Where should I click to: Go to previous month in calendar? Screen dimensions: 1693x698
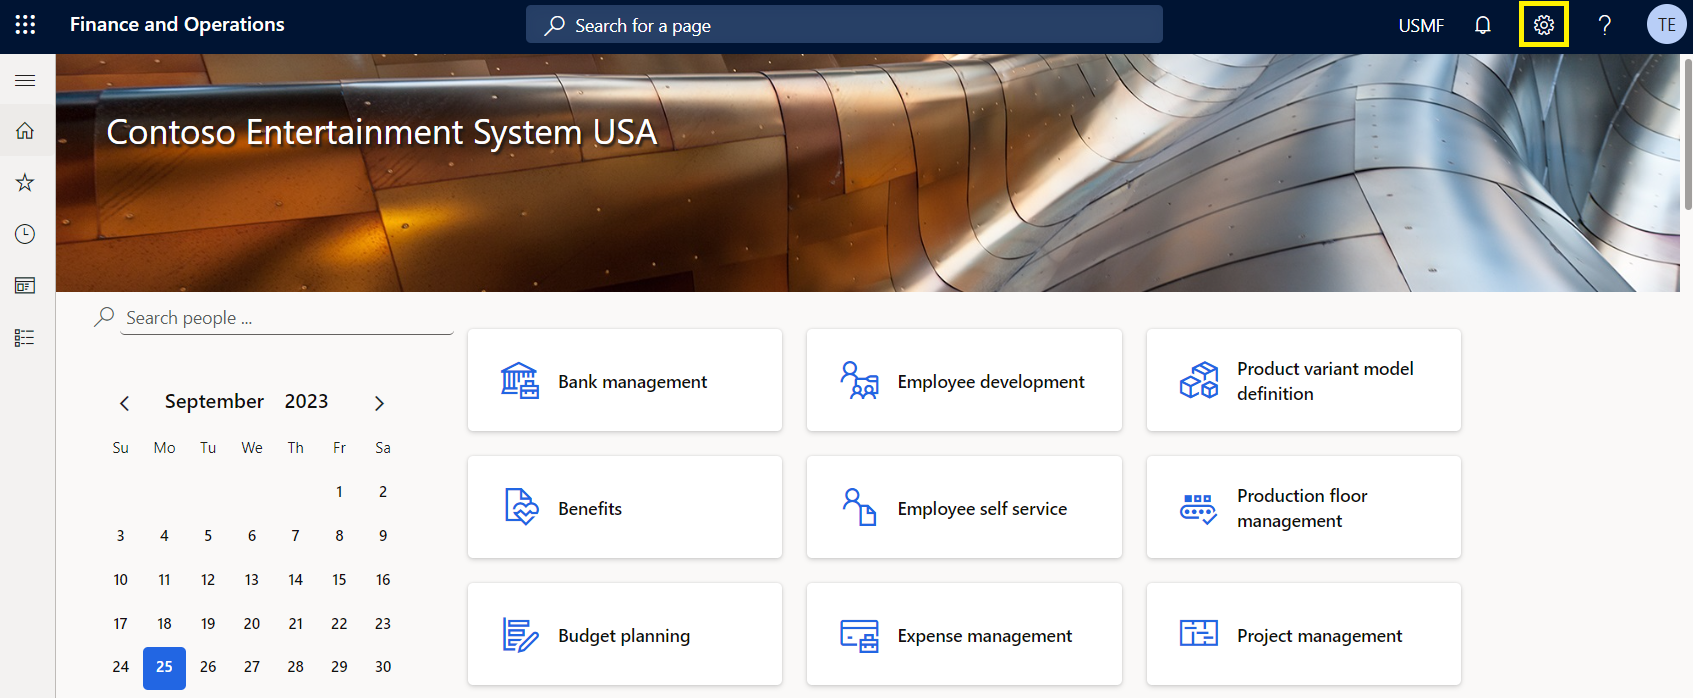pos(124,403)
